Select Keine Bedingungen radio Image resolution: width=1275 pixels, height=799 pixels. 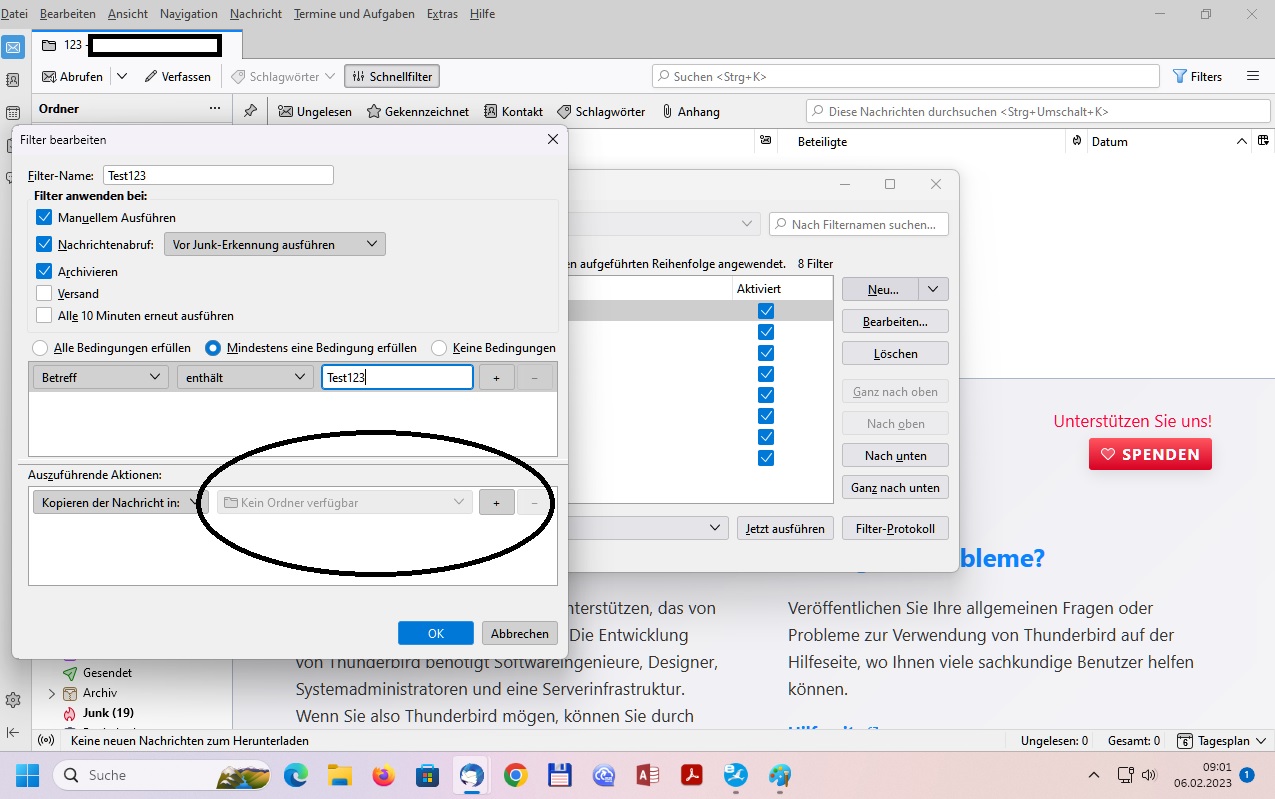439,348
